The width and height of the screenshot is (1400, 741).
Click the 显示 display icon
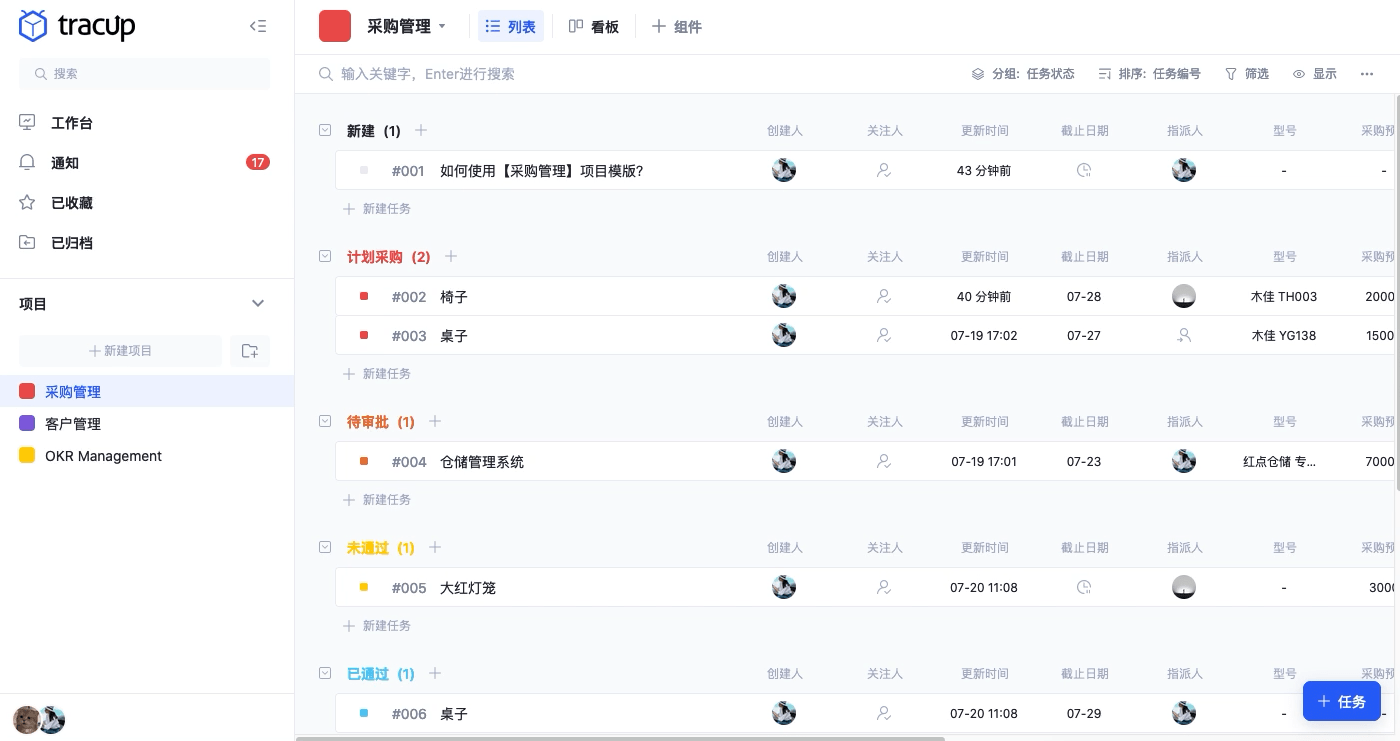point(1299,74)
